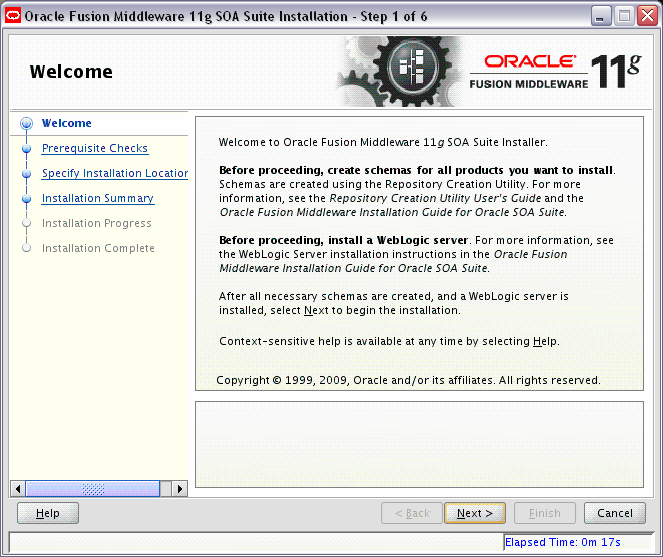Viewport: 663px width, 557px height.
Task: Click the horizontal scrollbar thumb in navigation panel
Action: (93, 489)
